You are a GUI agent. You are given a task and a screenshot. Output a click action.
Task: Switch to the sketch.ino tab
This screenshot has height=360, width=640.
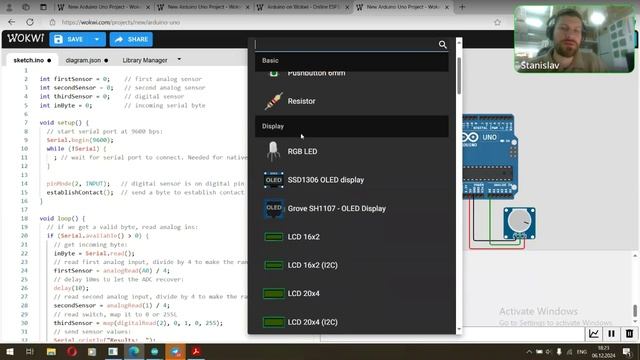(x=32, y=60)
